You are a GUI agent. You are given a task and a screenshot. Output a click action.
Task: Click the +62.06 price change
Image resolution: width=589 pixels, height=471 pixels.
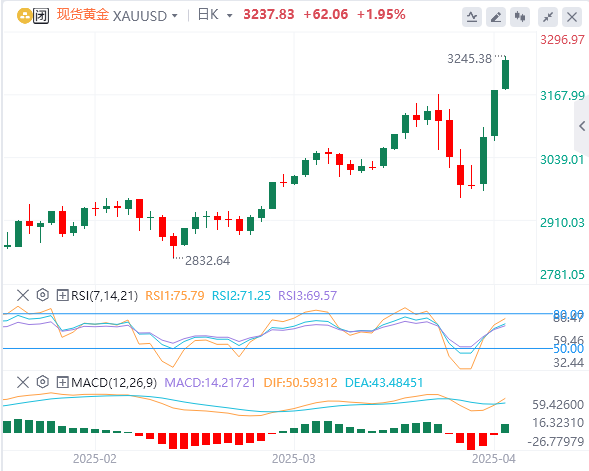click(x=326, y=15)
